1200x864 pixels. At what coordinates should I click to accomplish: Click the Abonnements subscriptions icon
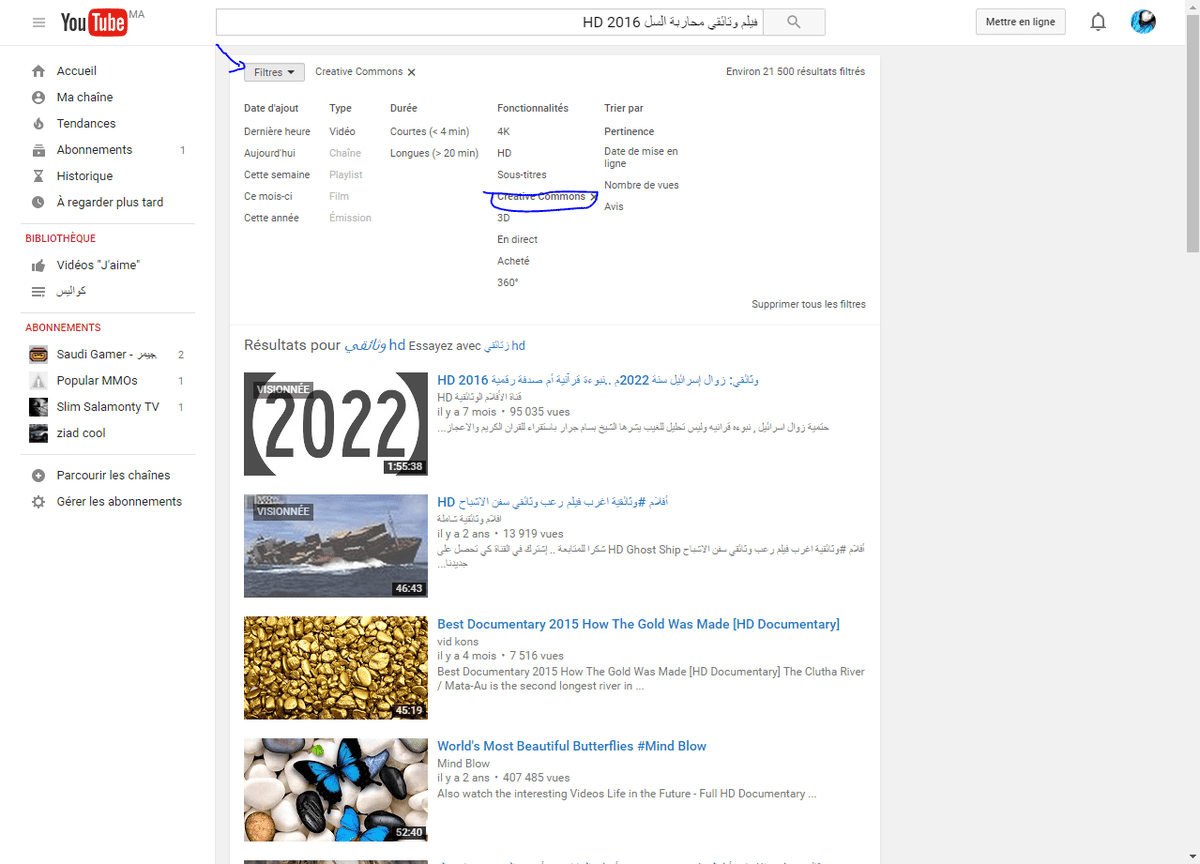pyautogui.click(x=38, y=150)
